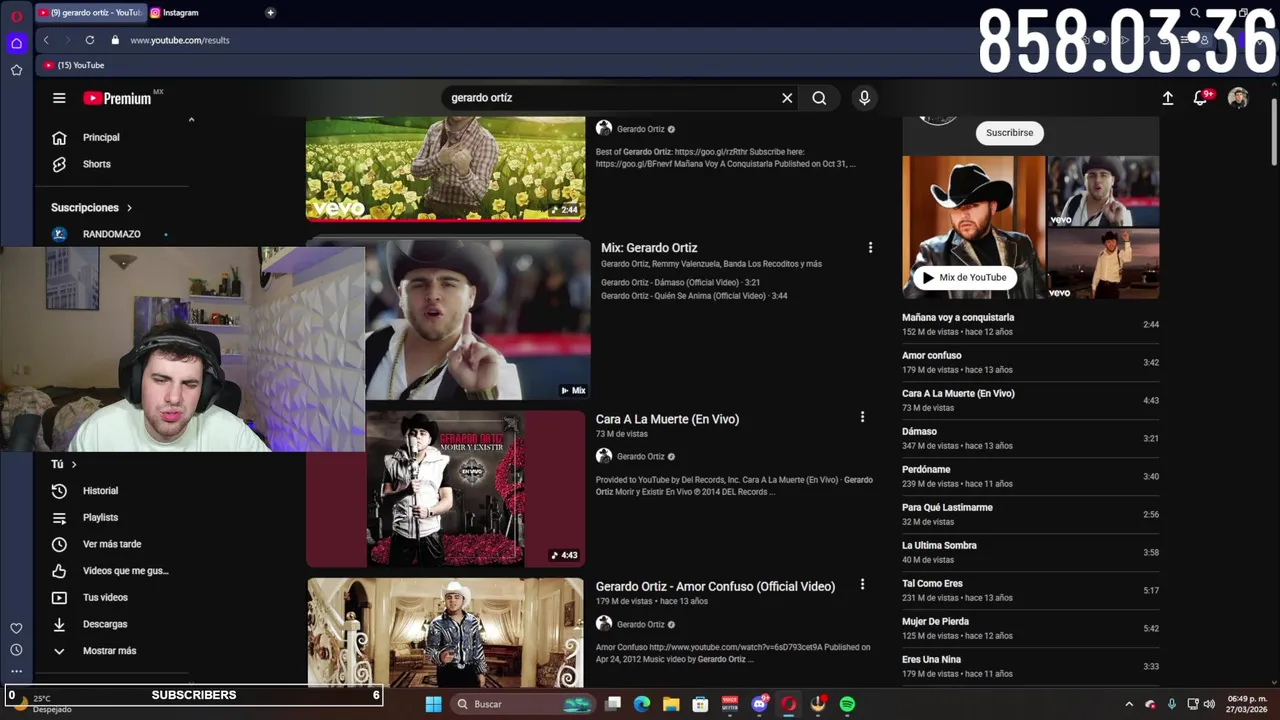Open the notifications bell
Screen dimensions: 1280x720
(1201, 98)
